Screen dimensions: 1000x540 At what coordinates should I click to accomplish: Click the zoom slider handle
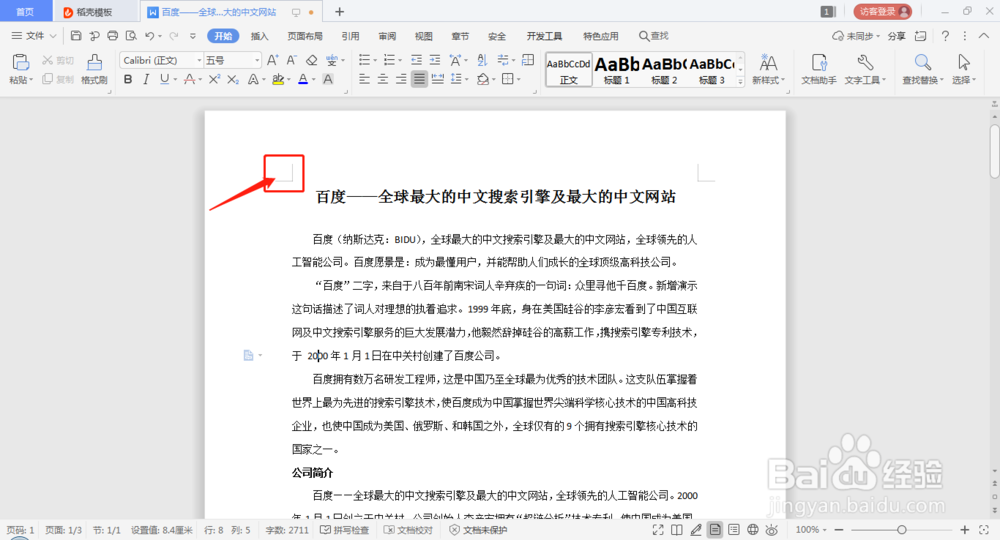click(901, 530)
